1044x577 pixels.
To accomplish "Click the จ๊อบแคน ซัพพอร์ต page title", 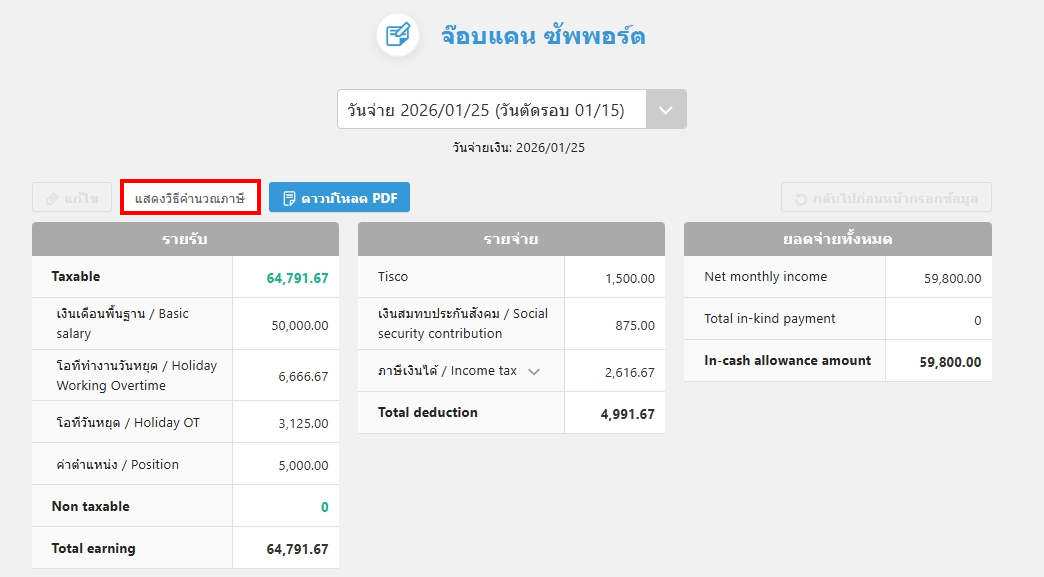I will [x=543, y=36].
